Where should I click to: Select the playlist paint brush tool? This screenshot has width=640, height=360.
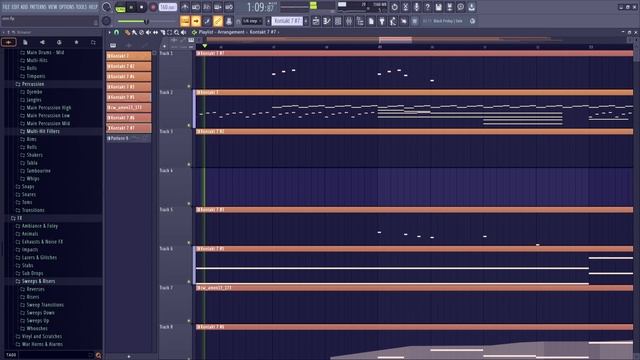click(x=134, y=32)
